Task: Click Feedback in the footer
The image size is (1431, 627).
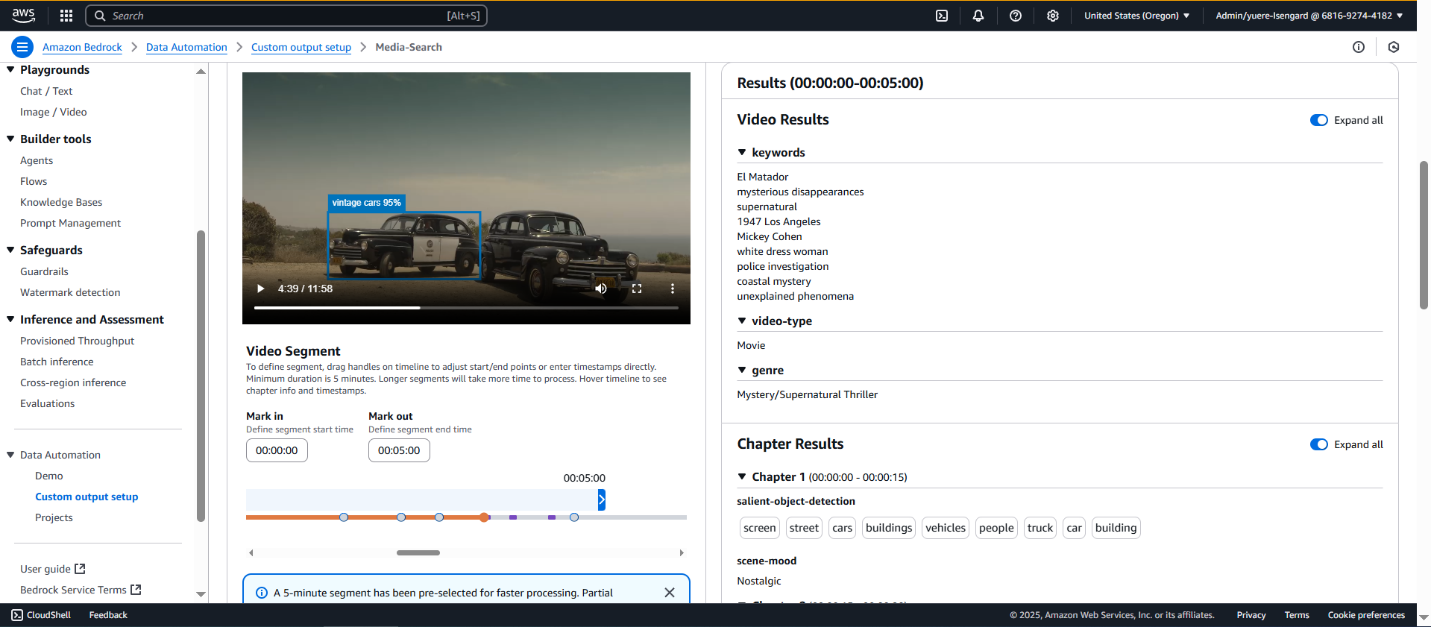Action: pyautogui.click(x=108, y=615)
